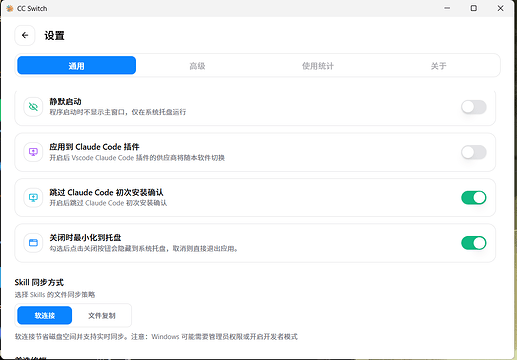
Task: Choose 文件复制 sync method
Action: pos(102,315)
